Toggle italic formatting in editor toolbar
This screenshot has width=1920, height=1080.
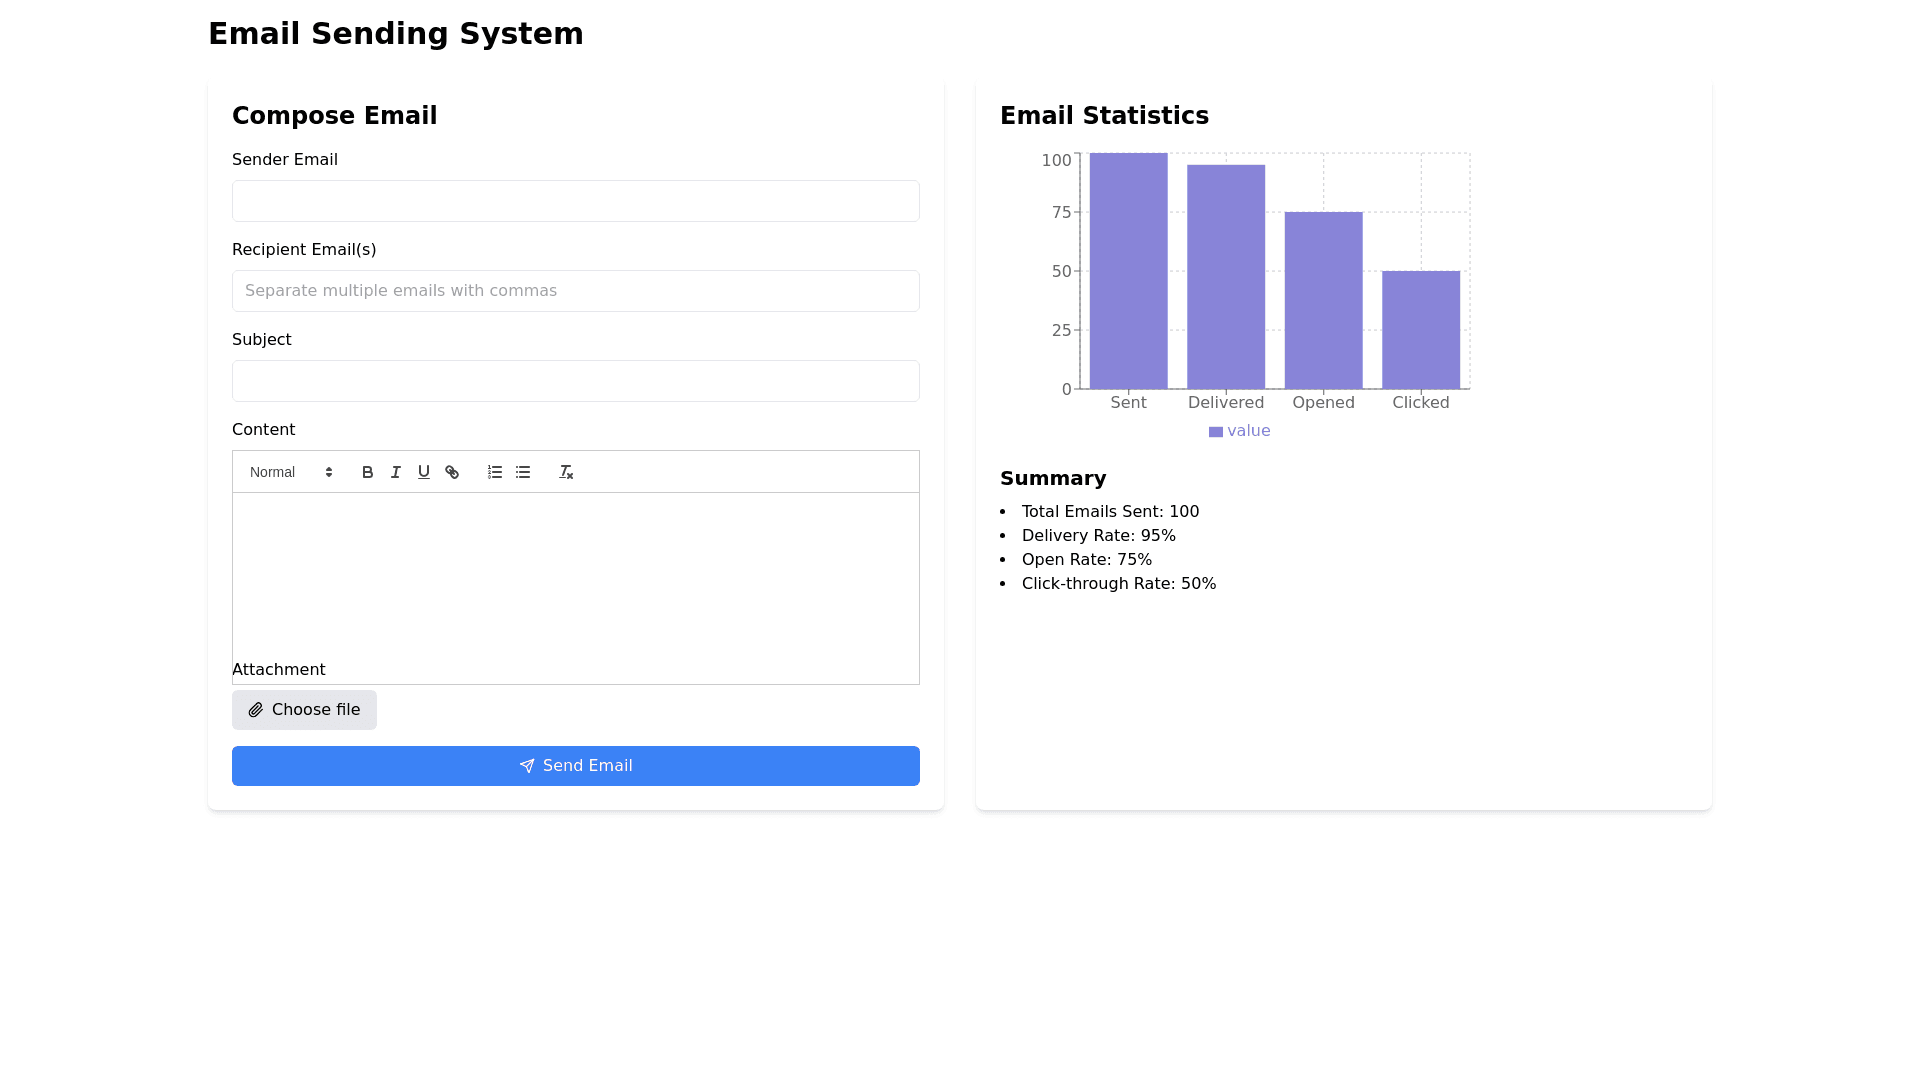tap(396, 472)
